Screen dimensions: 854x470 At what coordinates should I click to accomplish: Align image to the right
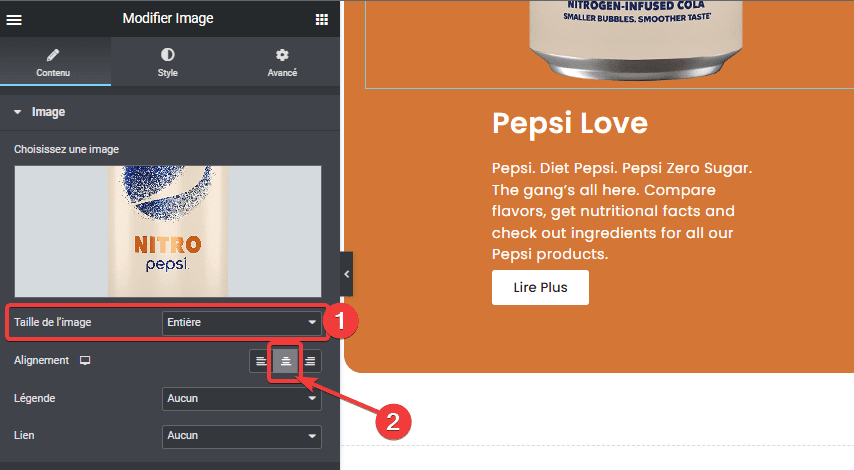[310, 361]
